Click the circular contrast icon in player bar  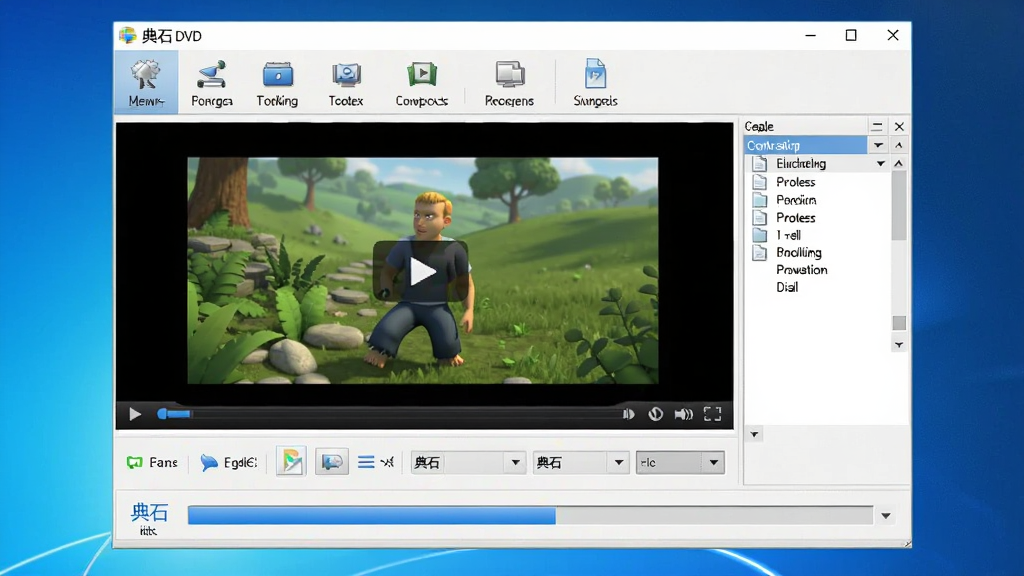coord(655,414)
